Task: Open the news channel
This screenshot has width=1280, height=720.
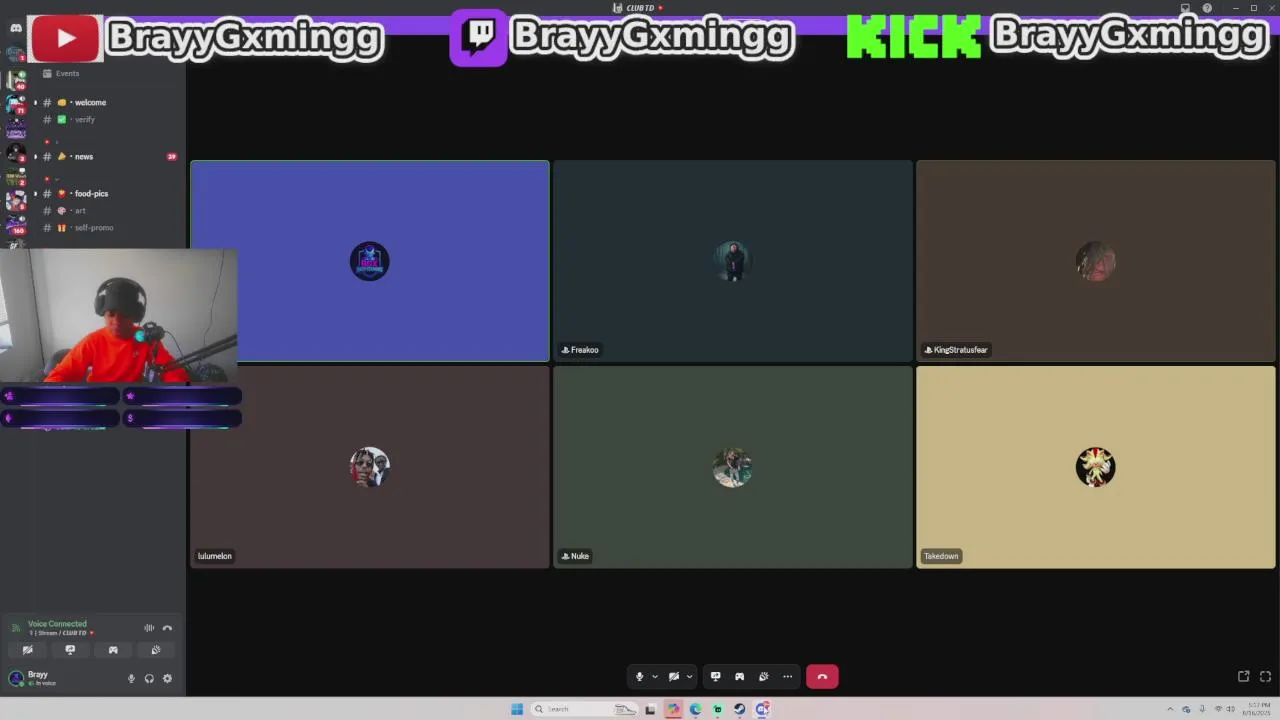Action: (x=84, y=156)
